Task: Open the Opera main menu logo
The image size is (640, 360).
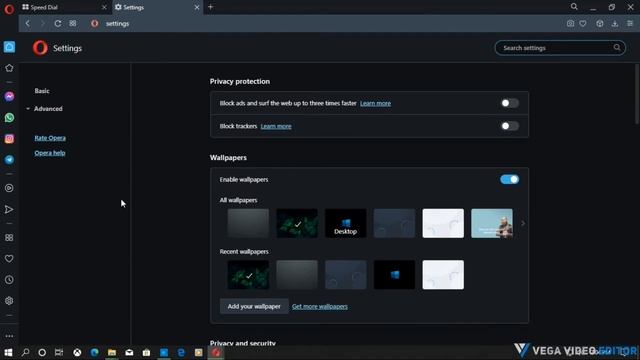Action: (x=9, y=9)
